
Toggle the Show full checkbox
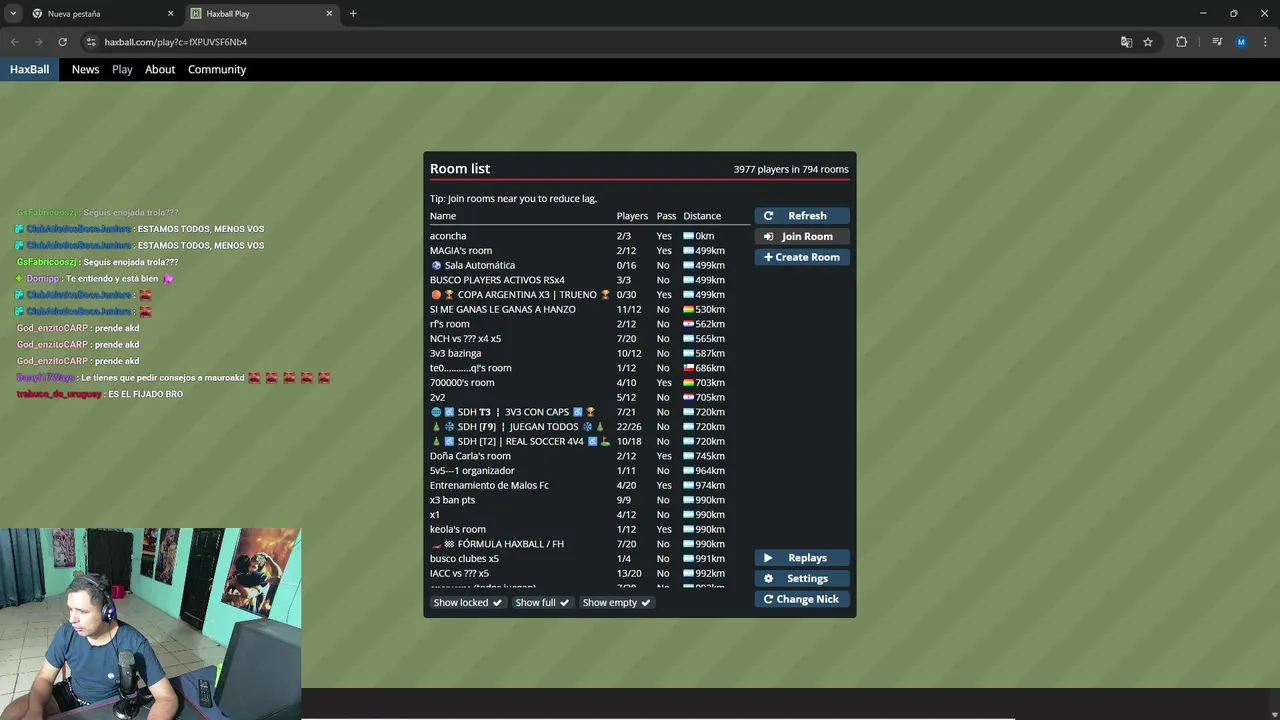[x=542, y=603]
